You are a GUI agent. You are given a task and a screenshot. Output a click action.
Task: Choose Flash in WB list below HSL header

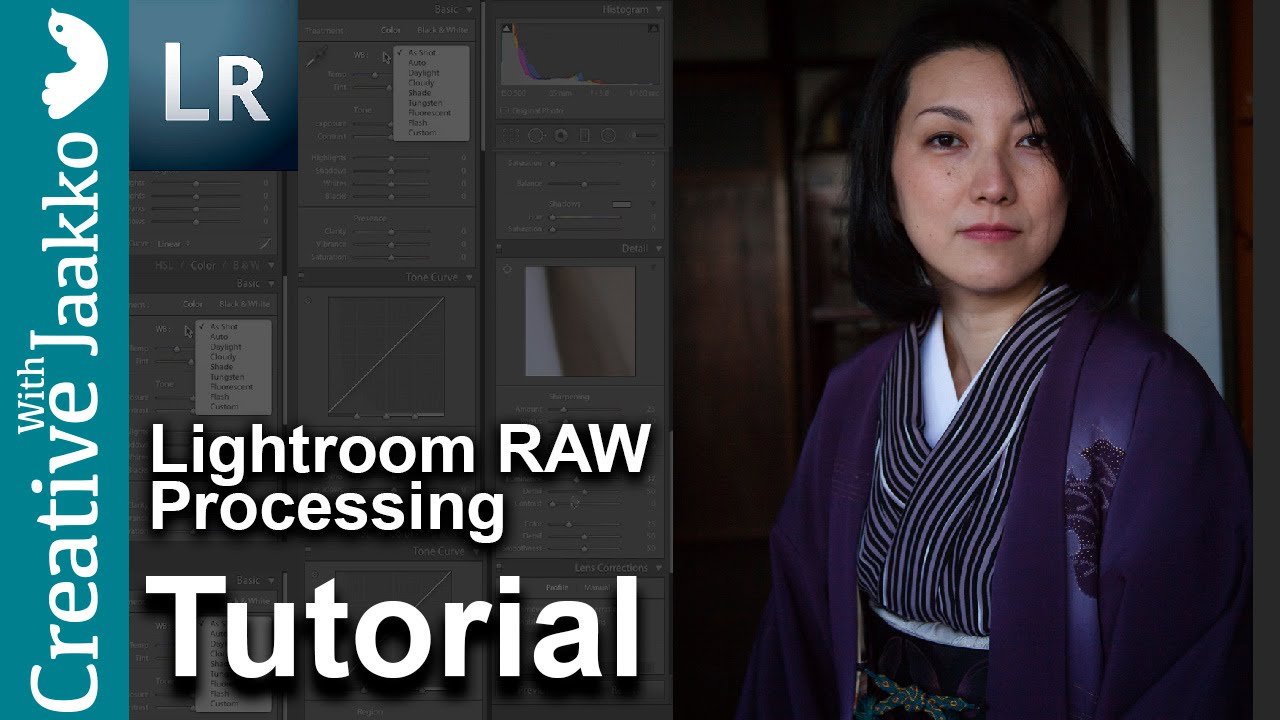[x=220, y=397]
